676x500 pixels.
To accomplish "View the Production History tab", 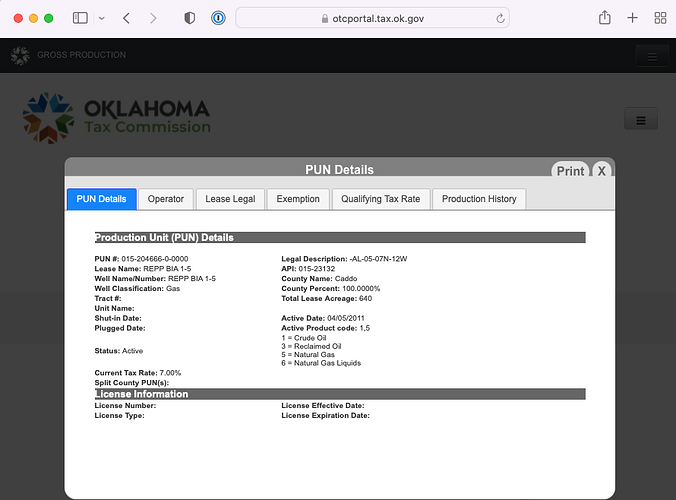I will [x=479, y=199].
